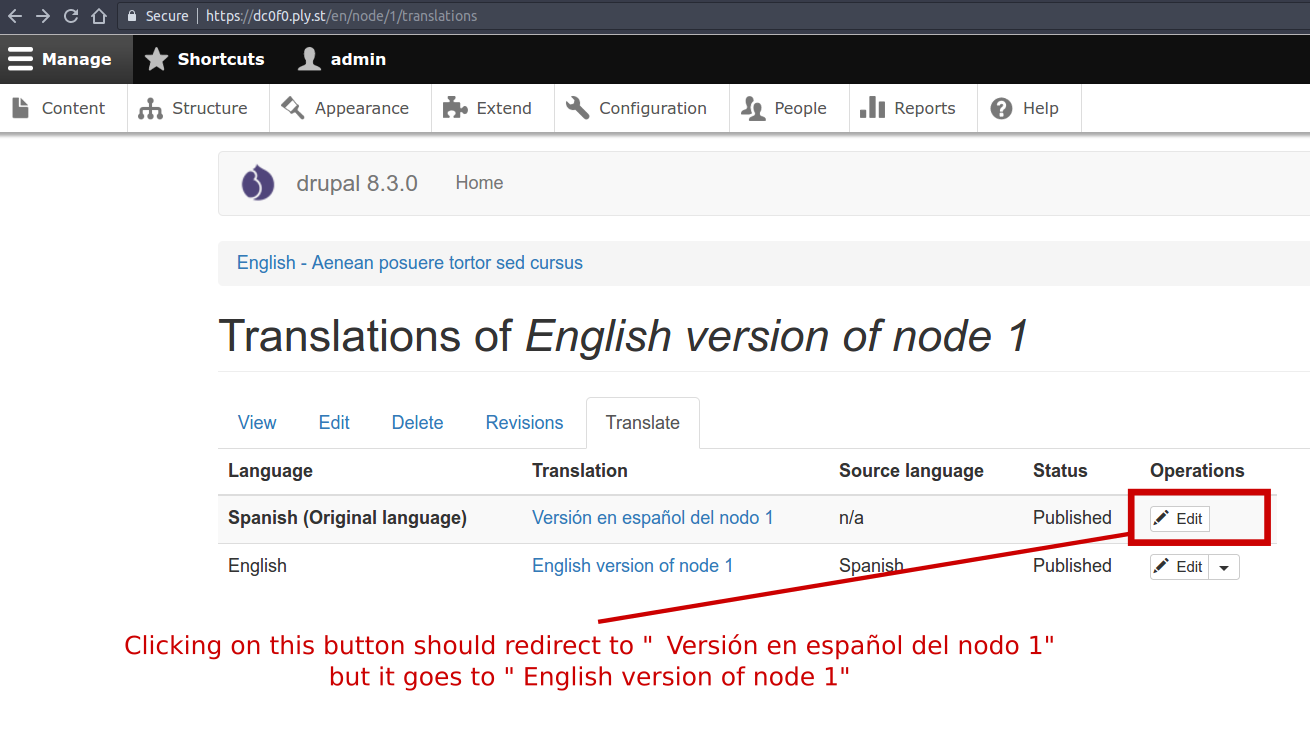Select the View tab
This screenshot has width=1310, height=748.
pyautogui.click(x=257, y=422)
